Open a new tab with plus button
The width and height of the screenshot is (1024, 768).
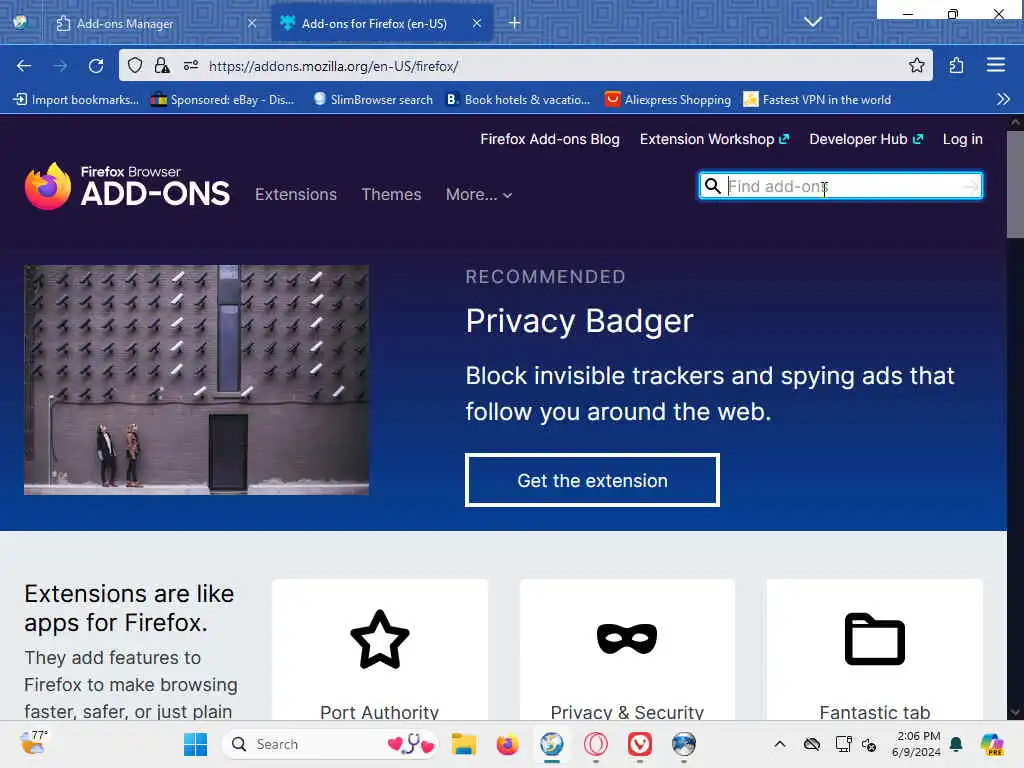pyautogui.click(x=515, y=23)
